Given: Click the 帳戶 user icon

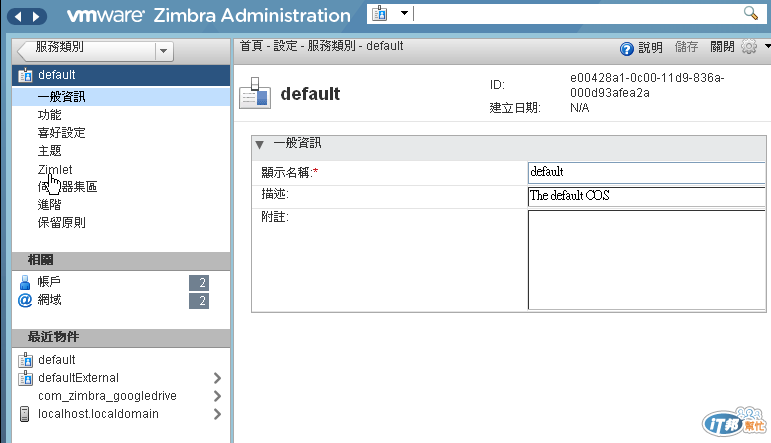Looking at the screenshot, I should point(25,283).
